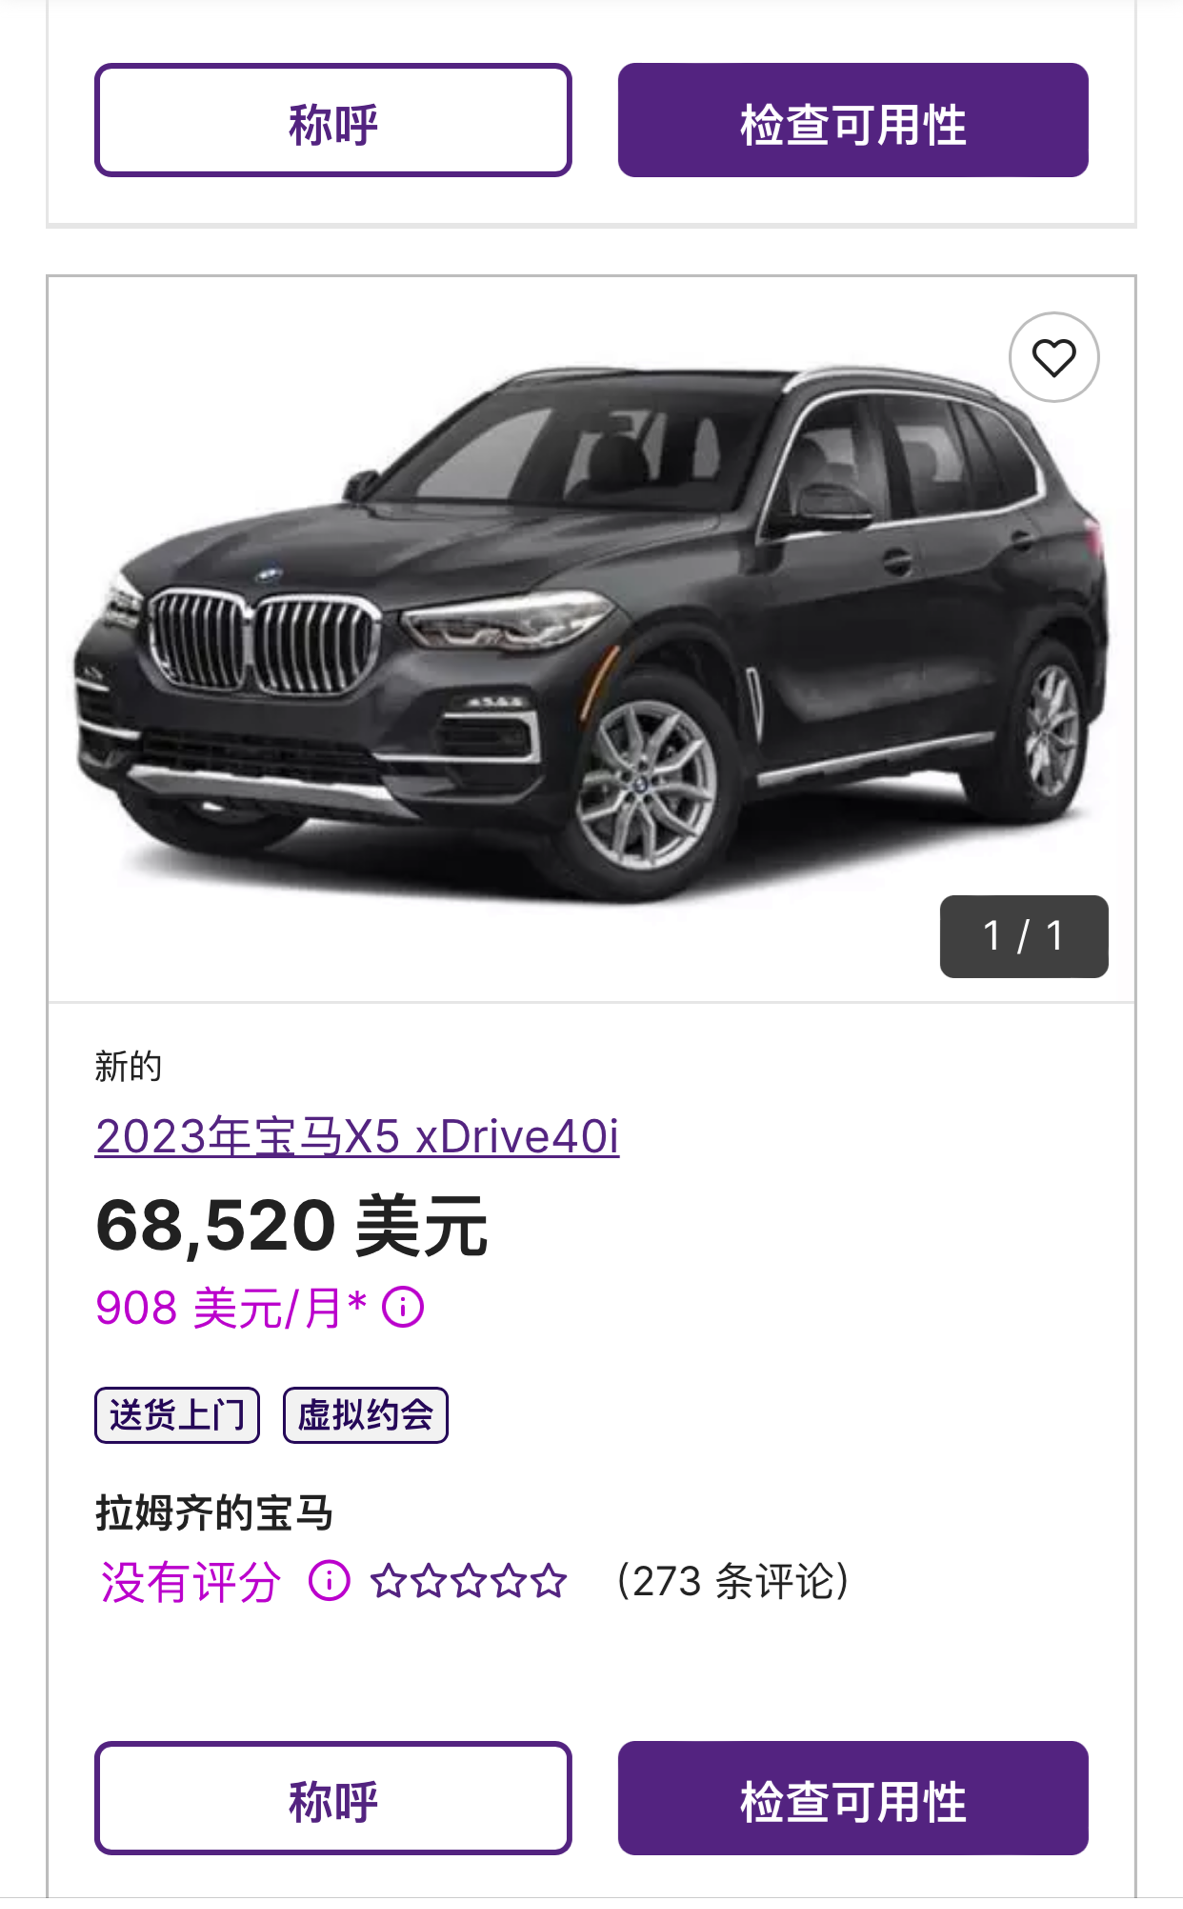Save BMW X5 with the heart icon
This screenshot has width=1183, height=1909.
click(1053, 357)
